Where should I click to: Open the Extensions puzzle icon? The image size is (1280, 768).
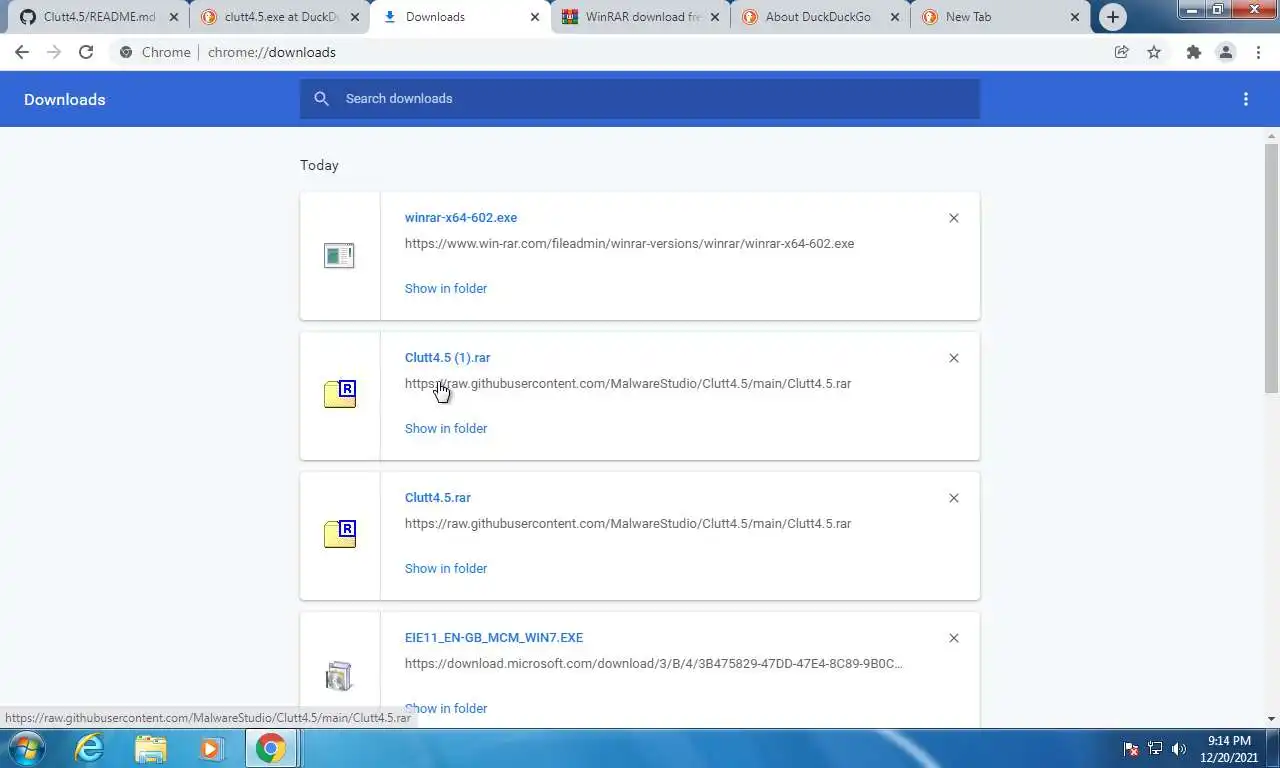1193,52
